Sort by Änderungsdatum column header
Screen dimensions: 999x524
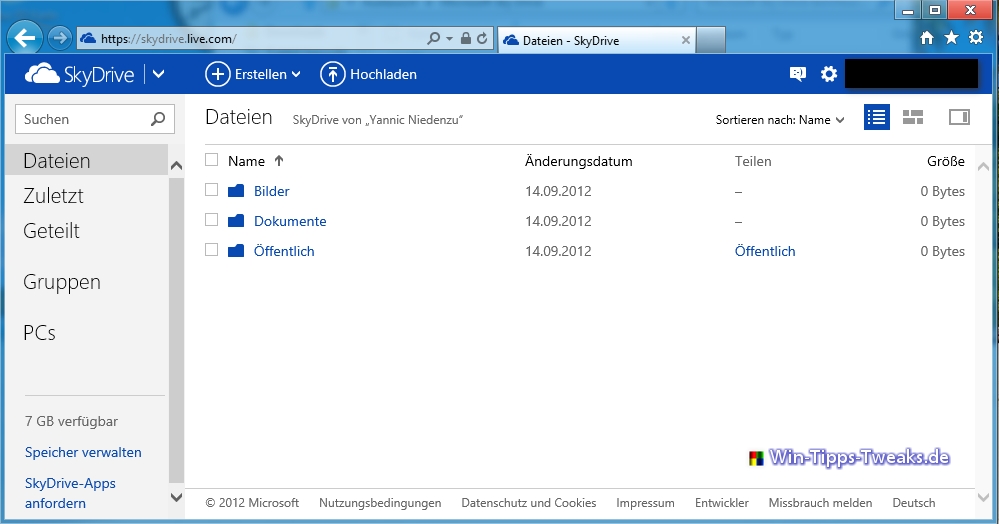579,161
